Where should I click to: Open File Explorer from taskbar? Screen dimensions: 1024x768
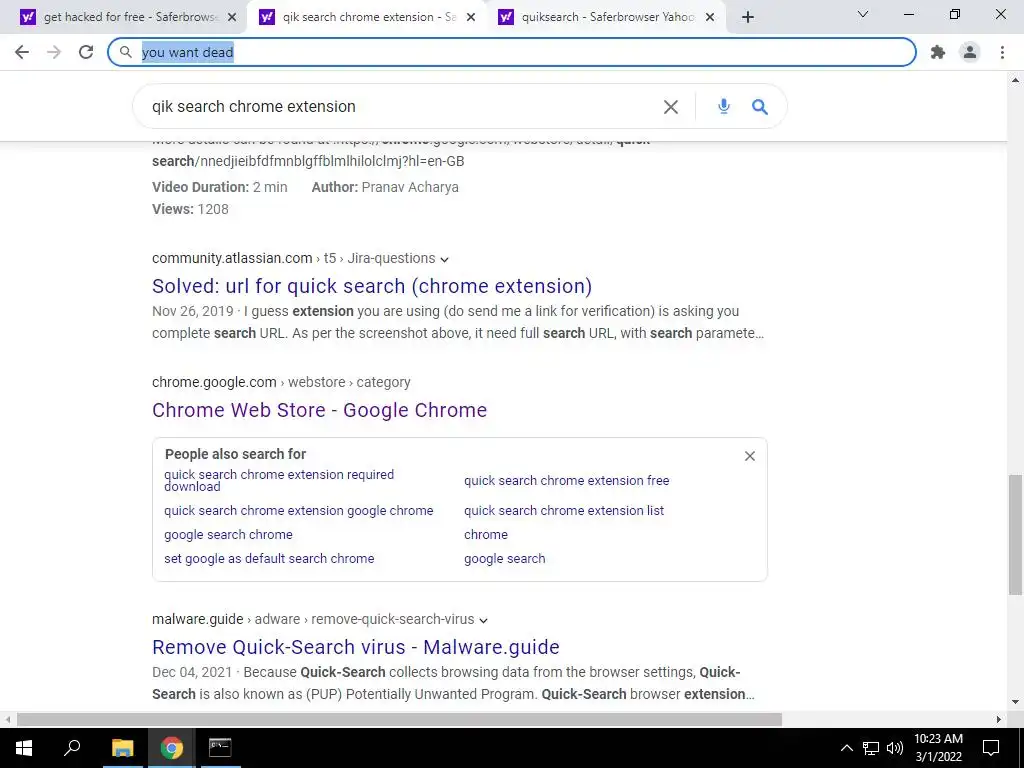pos(122,748)
